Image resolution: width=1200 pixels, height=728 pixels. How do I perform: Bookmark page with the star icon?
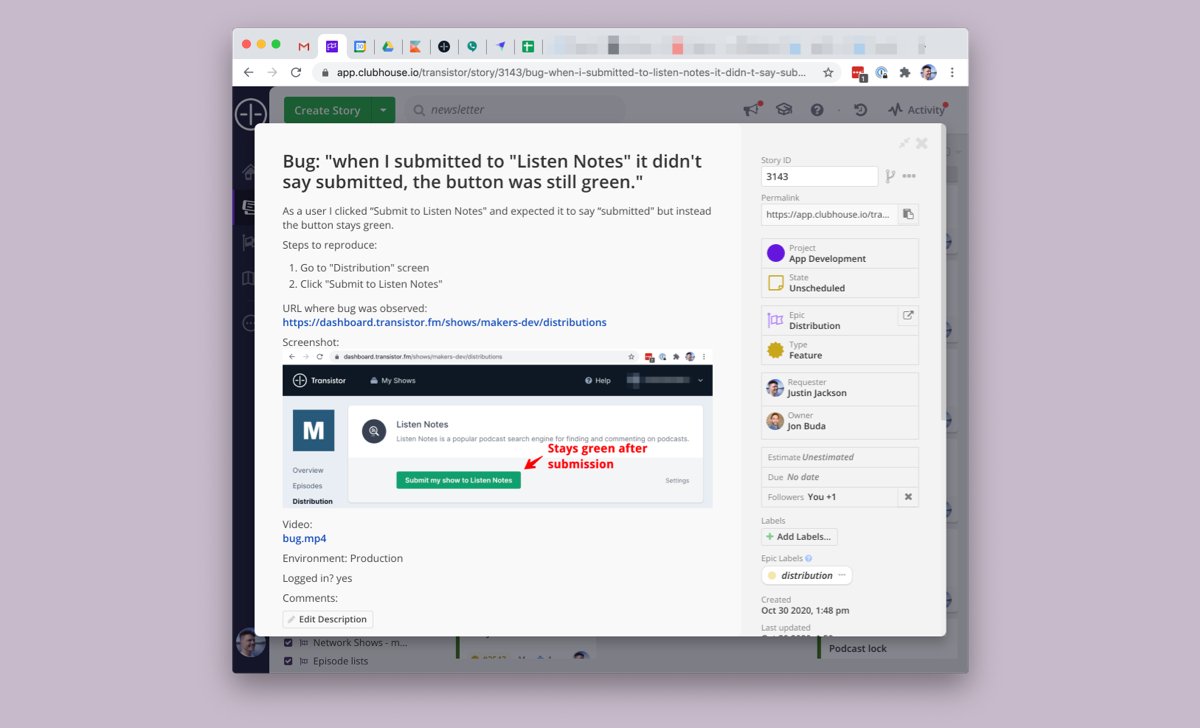pyautogui.click(x=828, y=73)
